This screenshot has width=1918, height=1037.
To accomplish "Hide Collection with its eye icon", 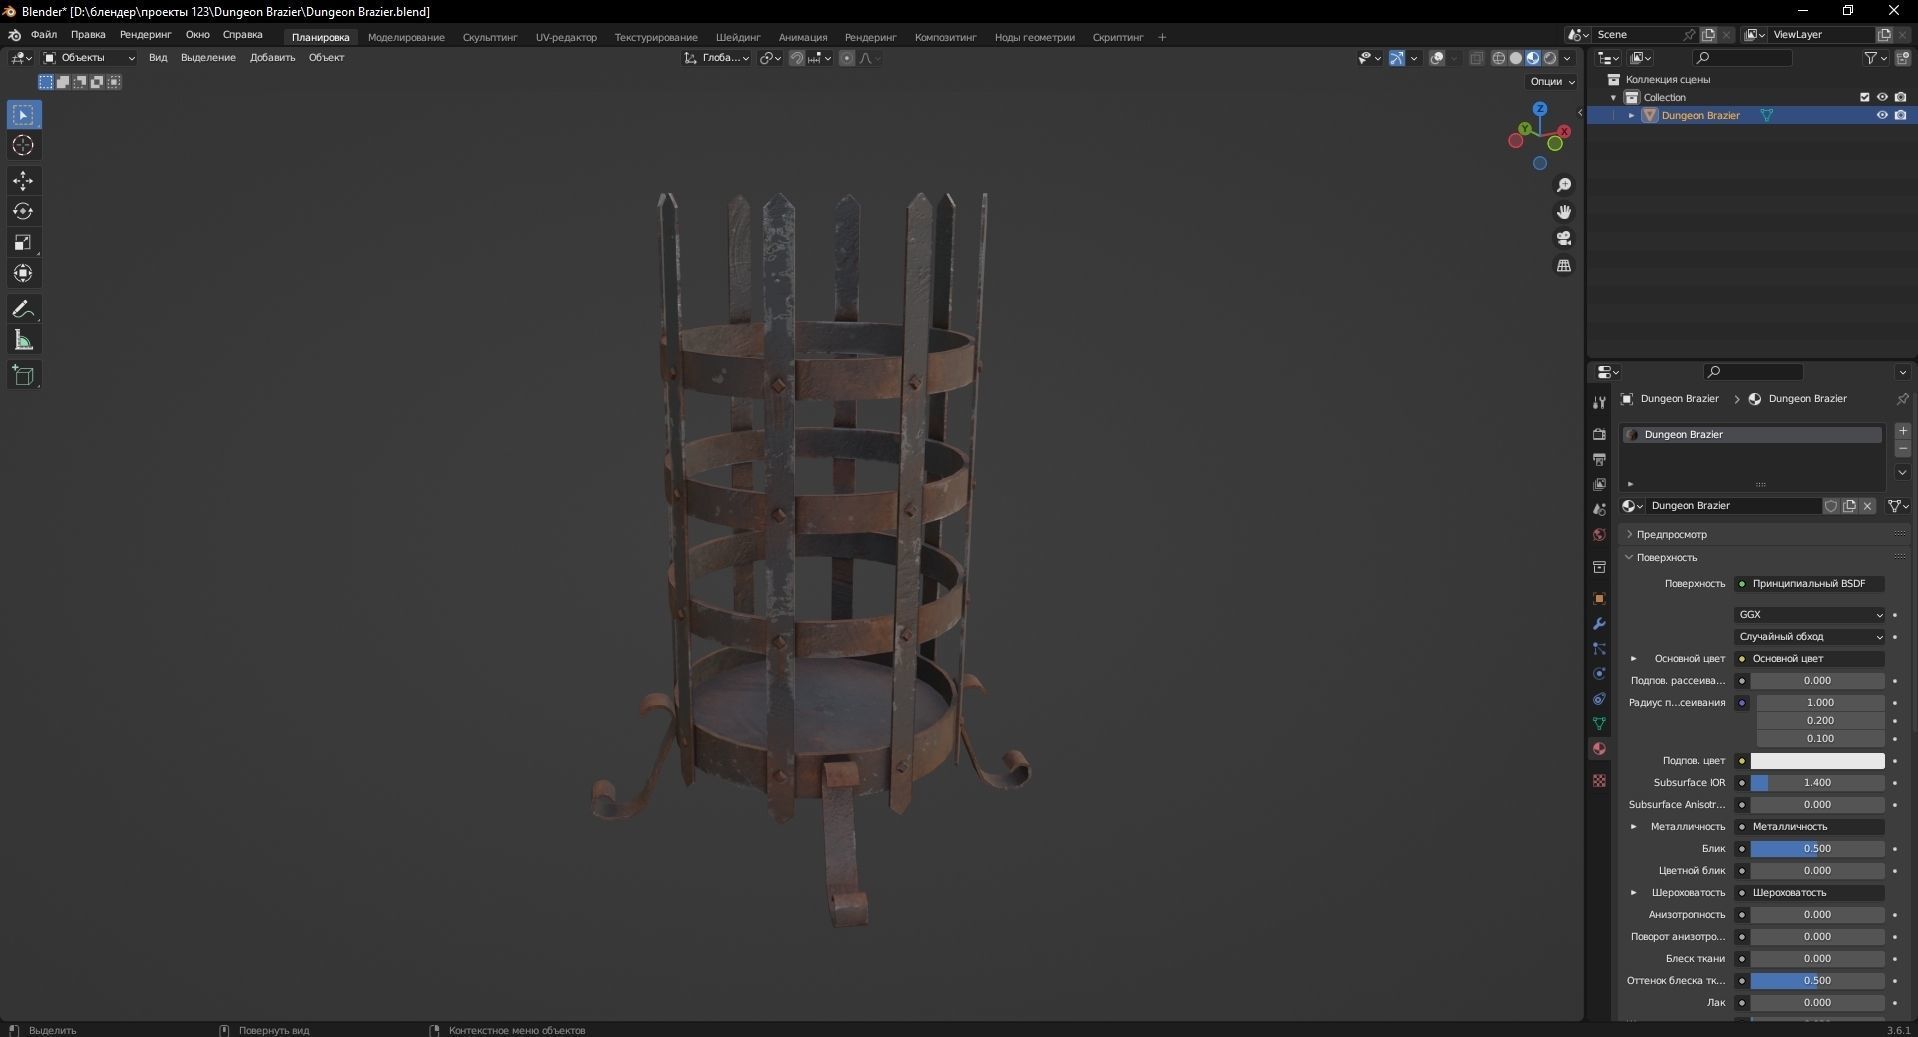I will click(x=1882, y=97).
